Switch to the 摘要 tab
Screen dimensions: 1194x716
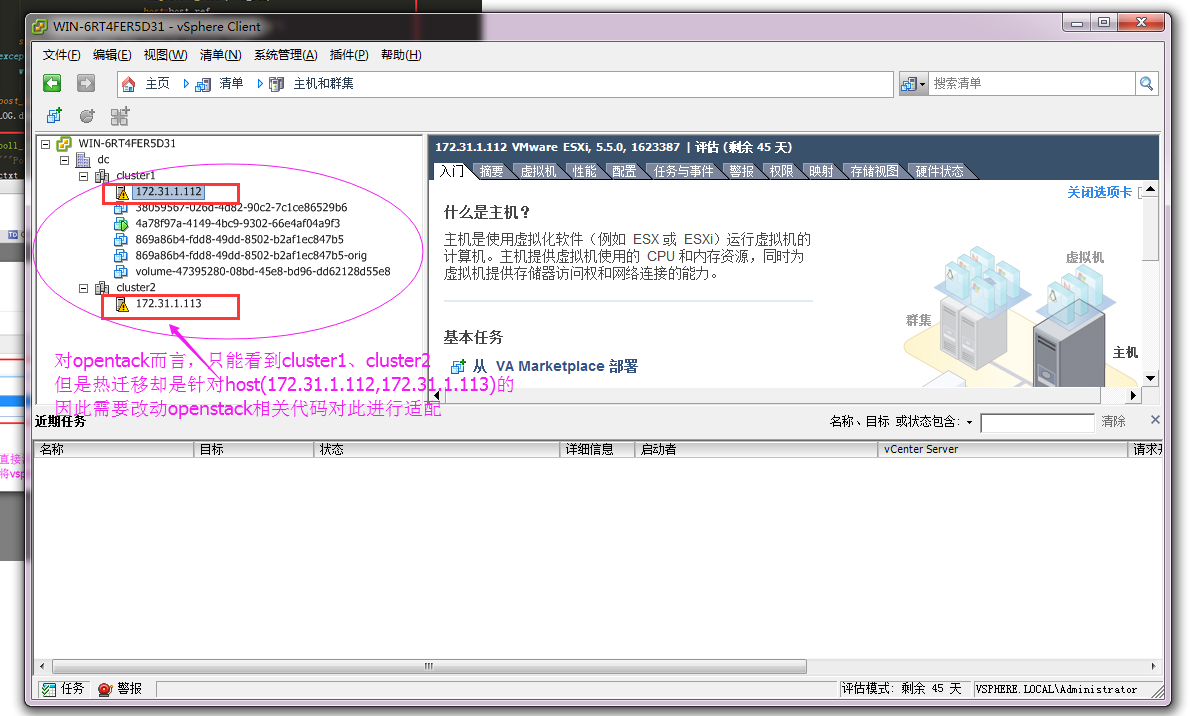[491, 171]
